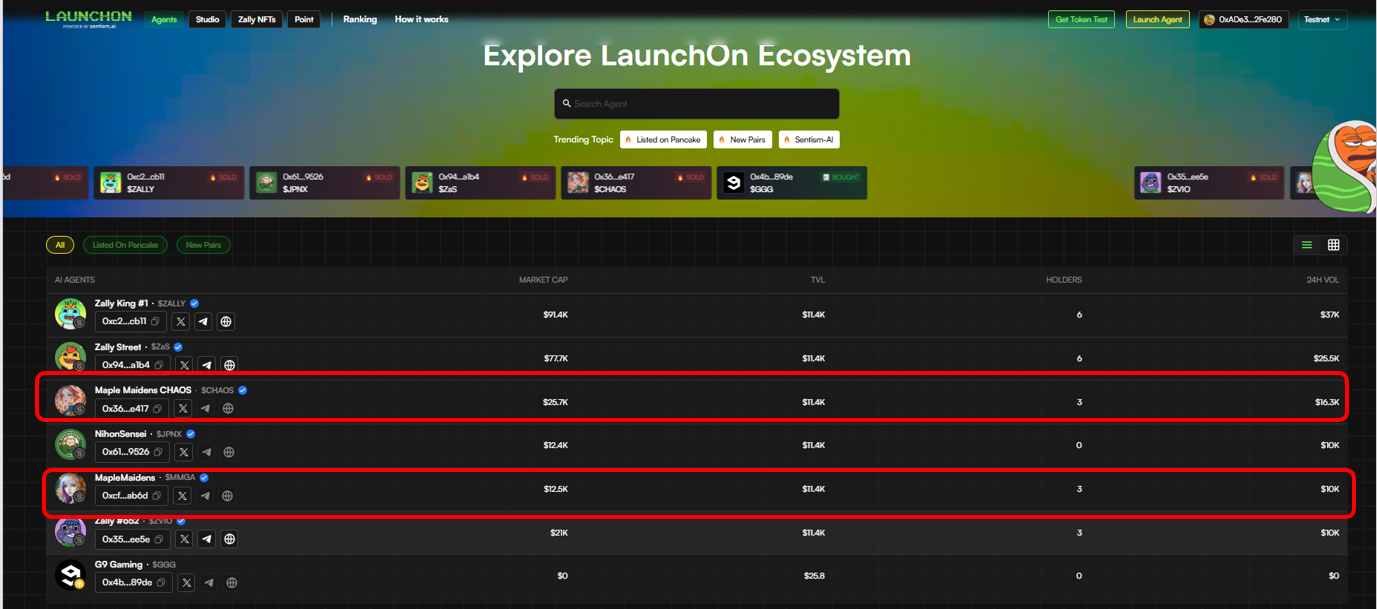
Task: Open $ZVIO sold ticker card
Action: click(1209, 183)
